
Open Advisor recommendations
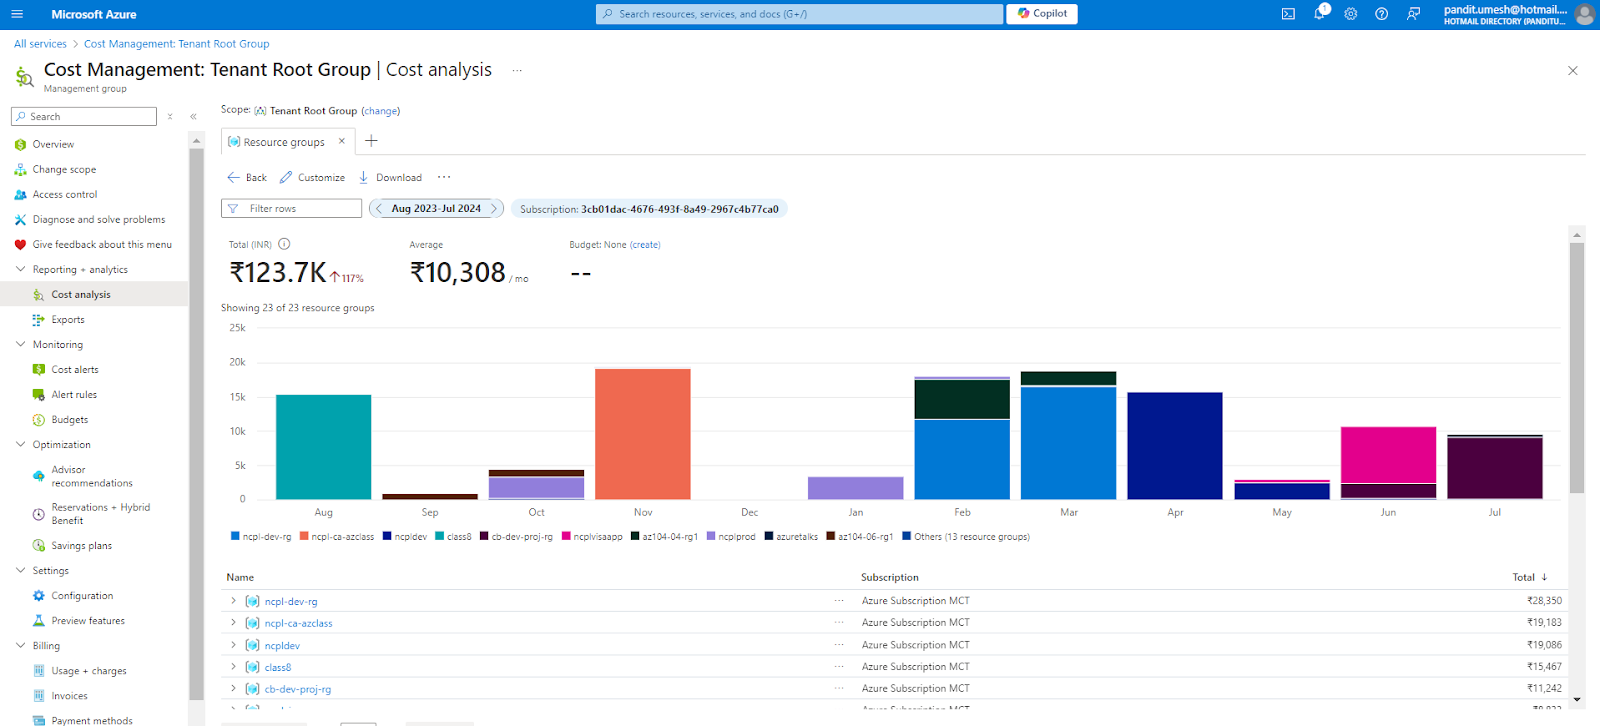pos(92,476)
